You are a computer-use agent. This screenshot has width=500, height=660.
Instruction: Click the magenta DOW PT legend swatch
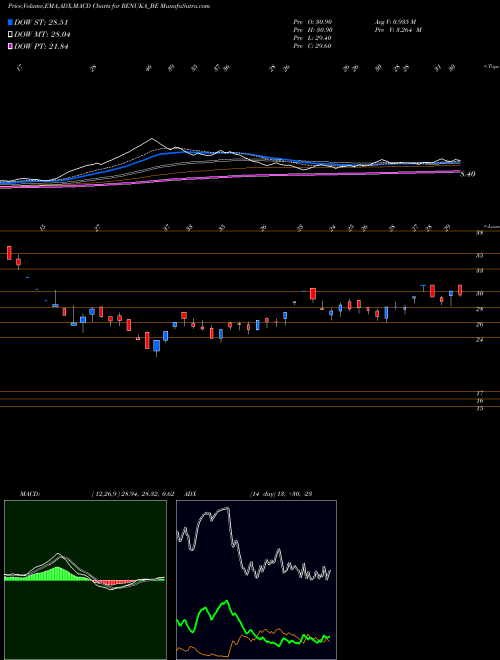11,46
